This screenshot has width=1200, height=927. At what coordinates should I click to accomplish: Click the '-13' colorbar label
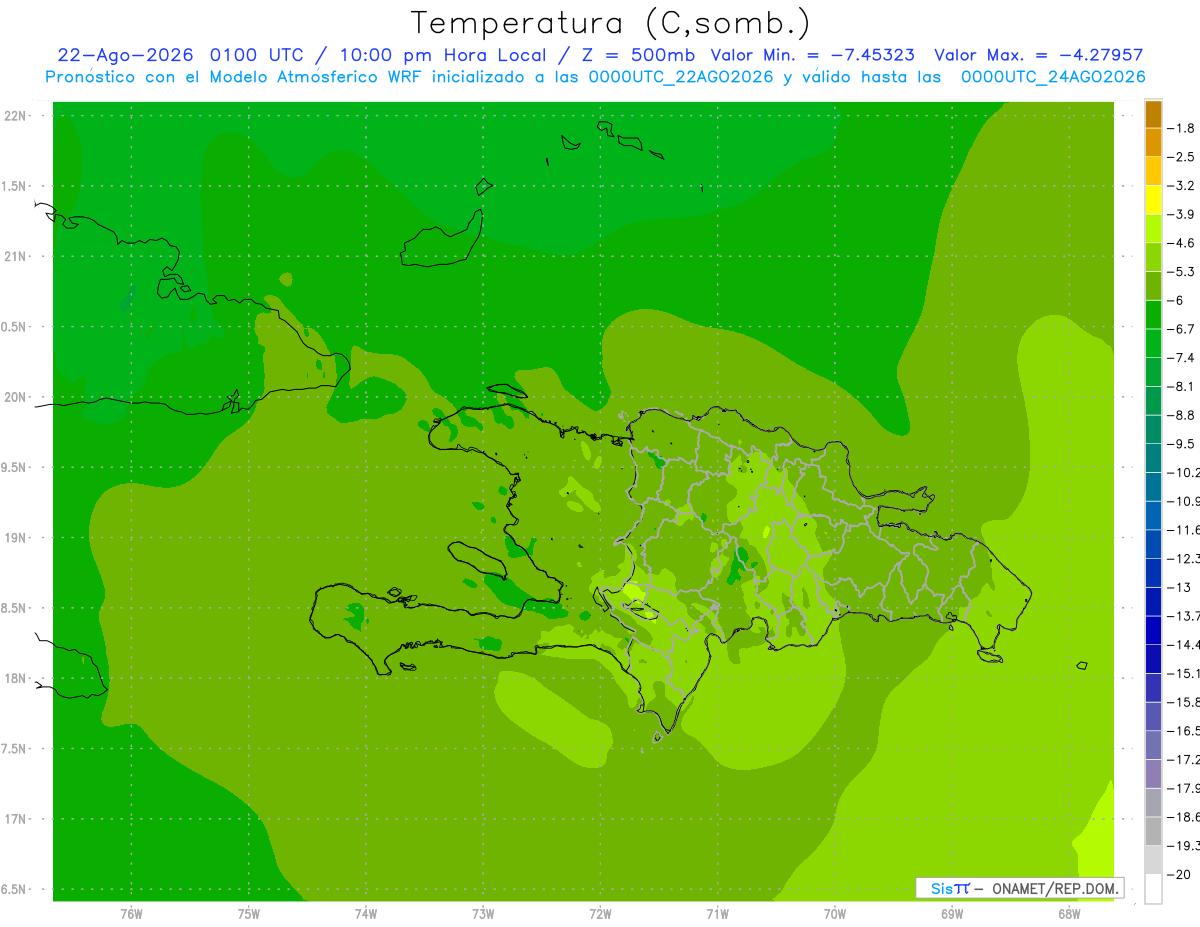tap(1178, 587)
